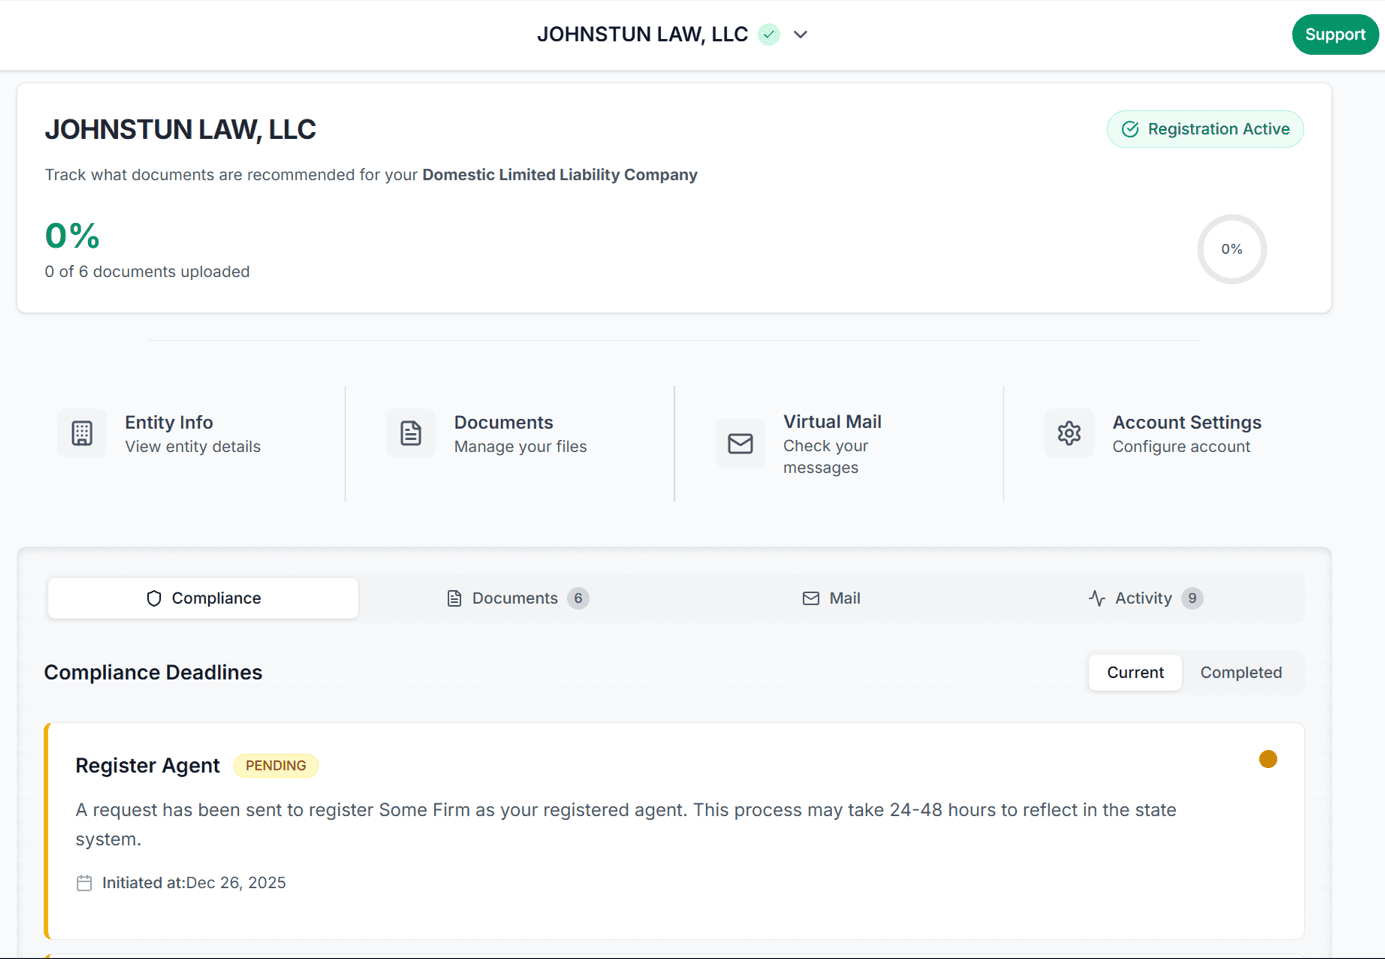Click the green Support button
Viewport: 1385px width, 959px height.
point(1335,34)
